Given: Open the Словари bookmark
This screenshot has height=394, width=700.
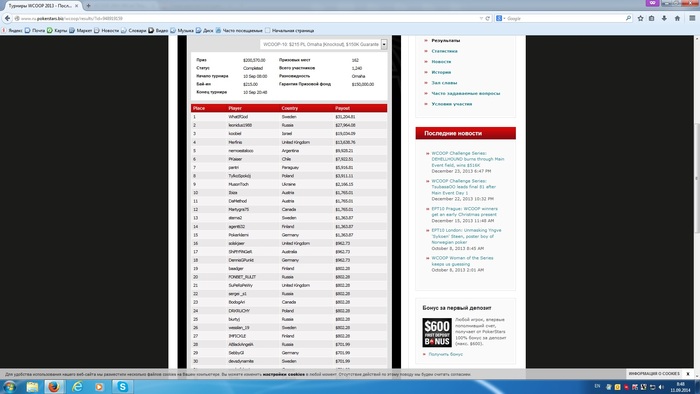Looking at the screenshot, I should point(133,30).
